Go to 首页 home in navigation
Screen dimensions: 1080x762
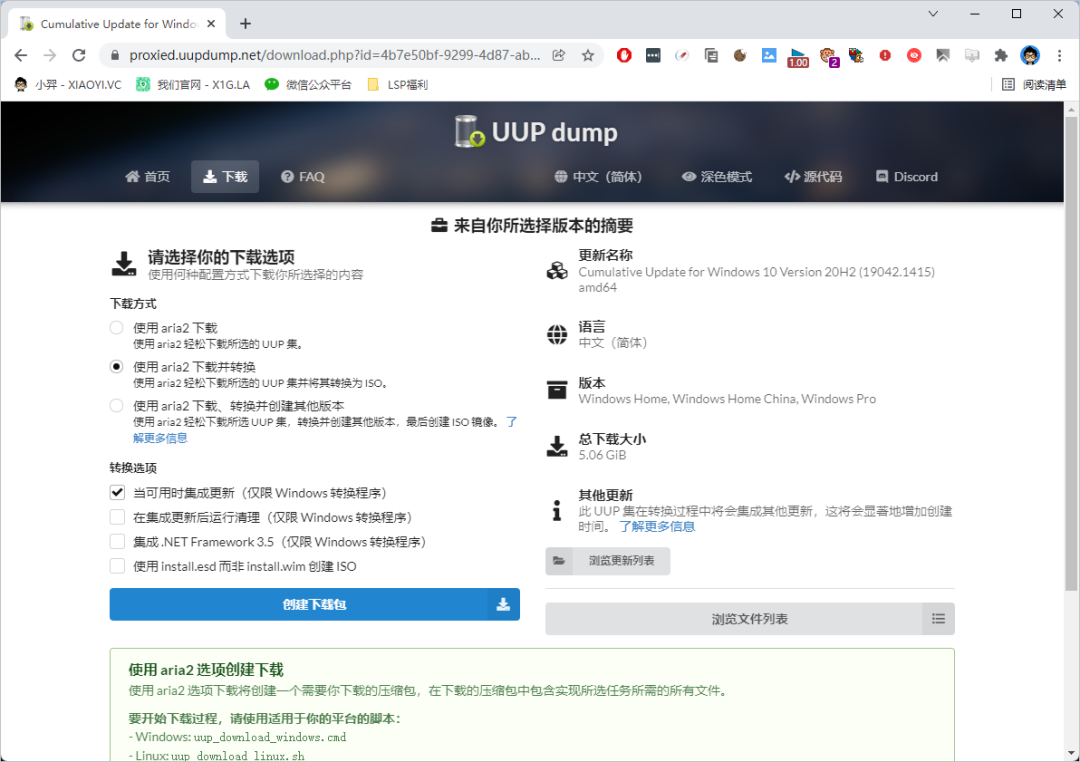coord(147,176)
